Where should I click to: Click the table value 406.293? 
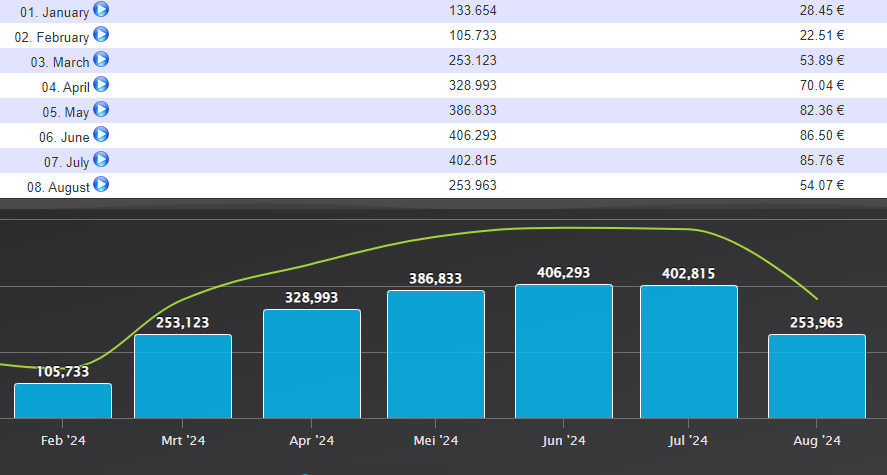[473, 135]
